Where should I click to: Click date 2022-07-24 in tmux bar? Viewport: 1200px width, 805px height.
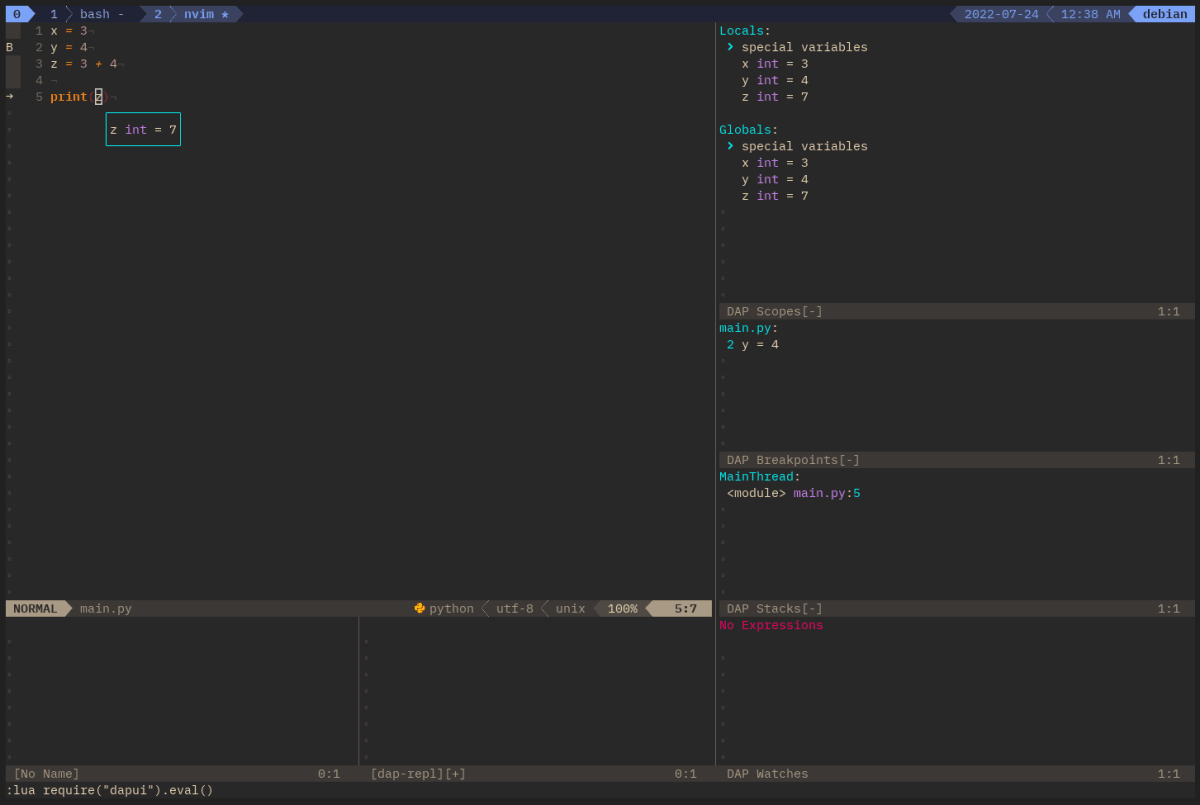1001,14
